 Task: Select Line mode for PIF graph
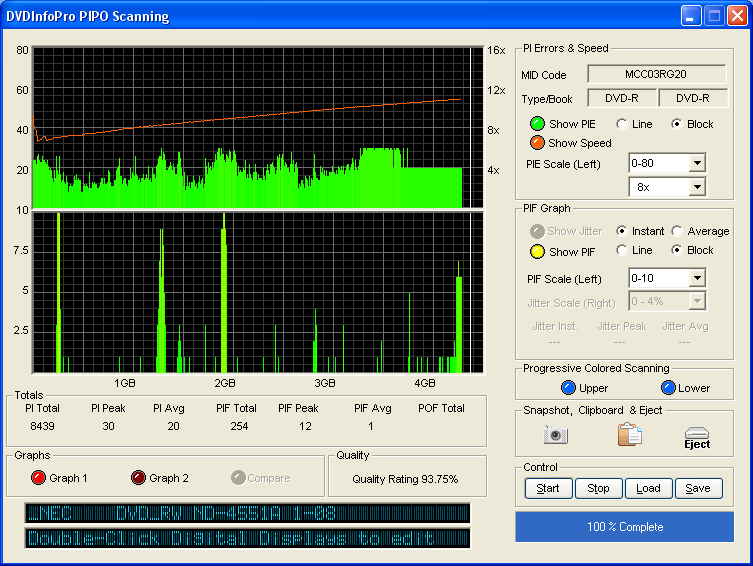[622, 250]
